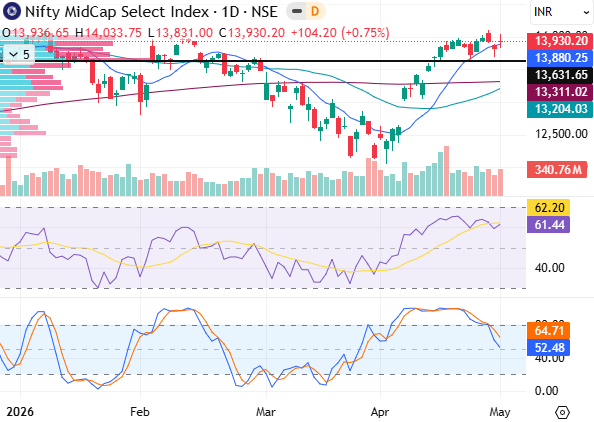
Task: Open the INR currency dropdown
Action: pos(561,12)
